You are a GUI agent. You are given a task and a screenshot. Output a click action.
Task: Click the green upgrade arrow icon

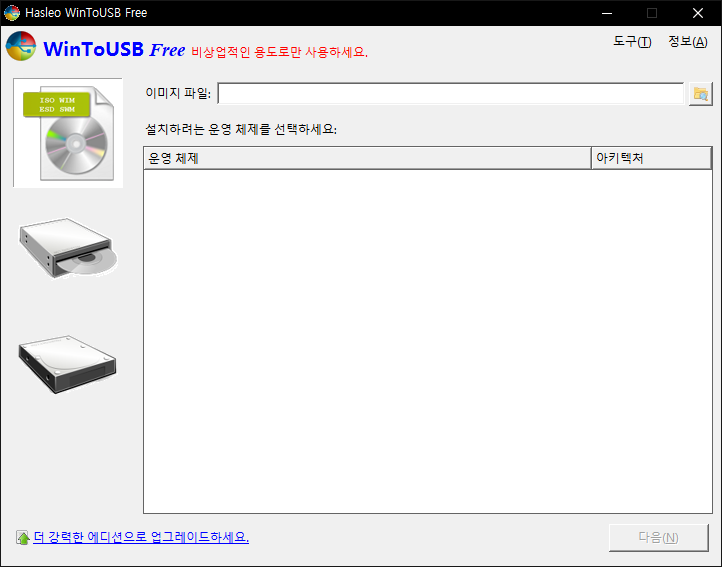[23, 538]
